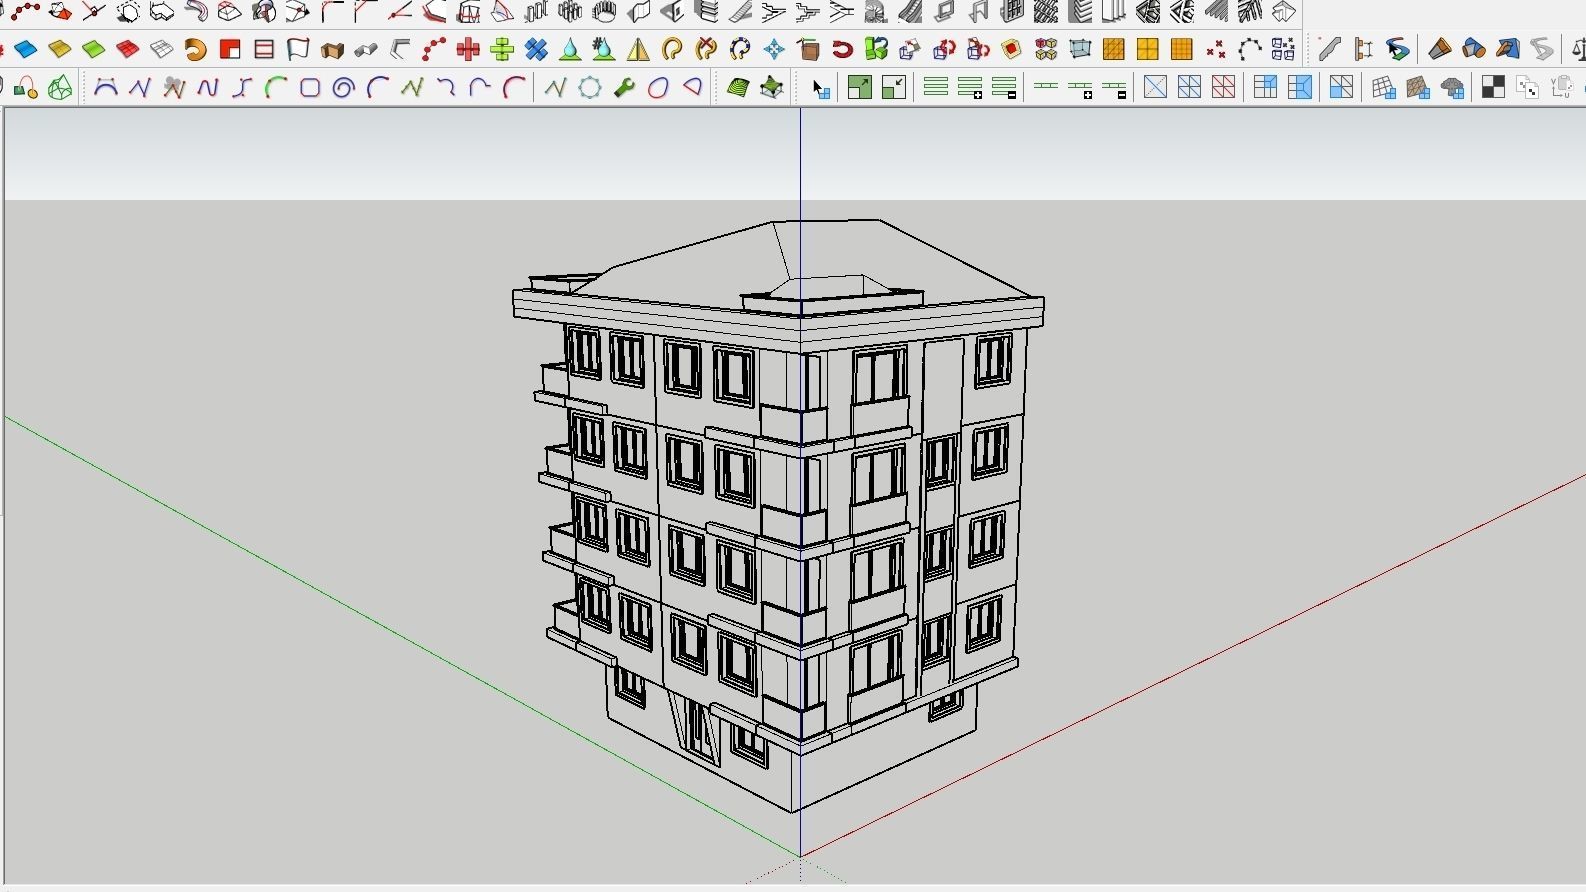Open the green contour terrain icon

[738, 88]
